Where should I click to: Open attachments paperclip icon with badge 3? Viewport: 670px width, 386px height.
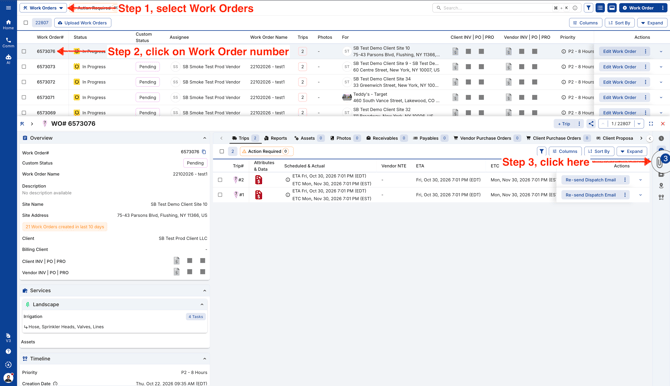(x=660, y=163)
